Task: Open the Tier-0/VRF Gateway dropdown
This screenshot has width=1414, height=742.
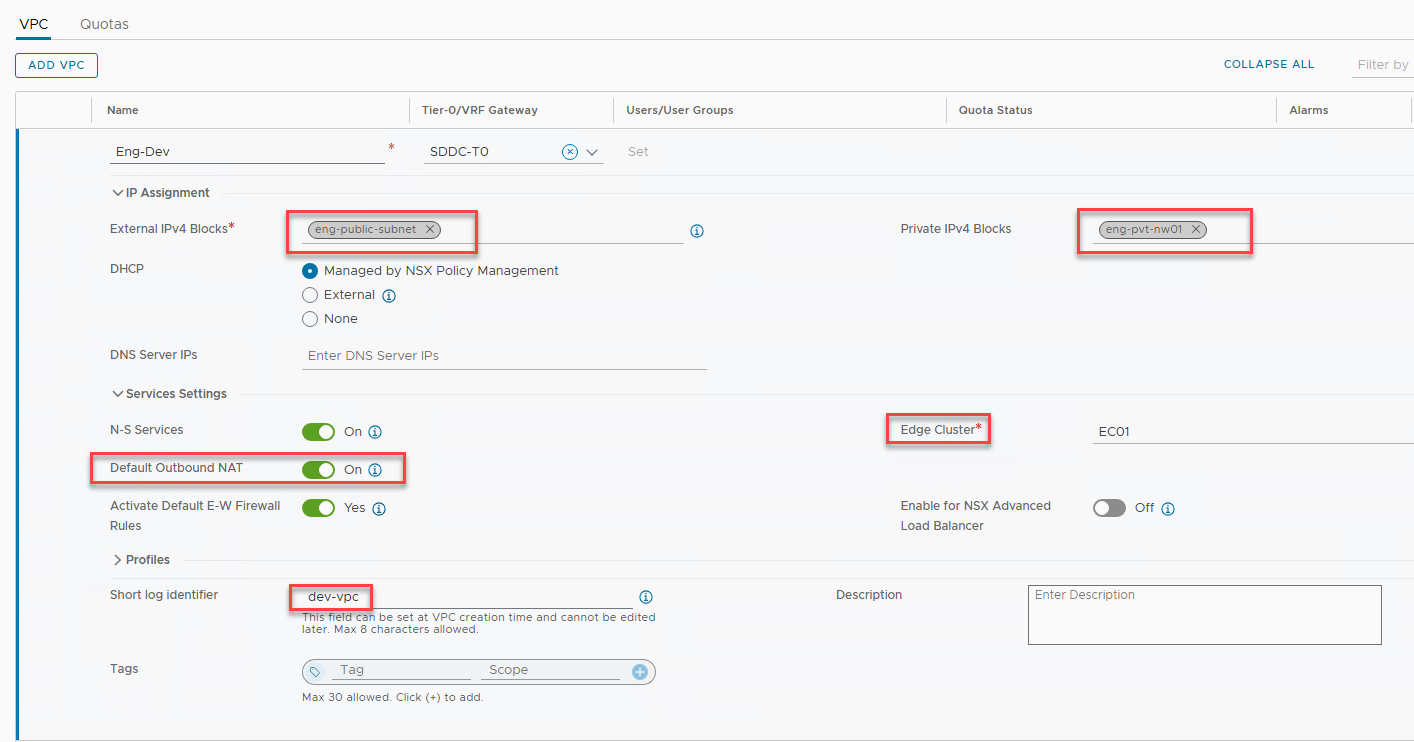Action: (592, 153)
